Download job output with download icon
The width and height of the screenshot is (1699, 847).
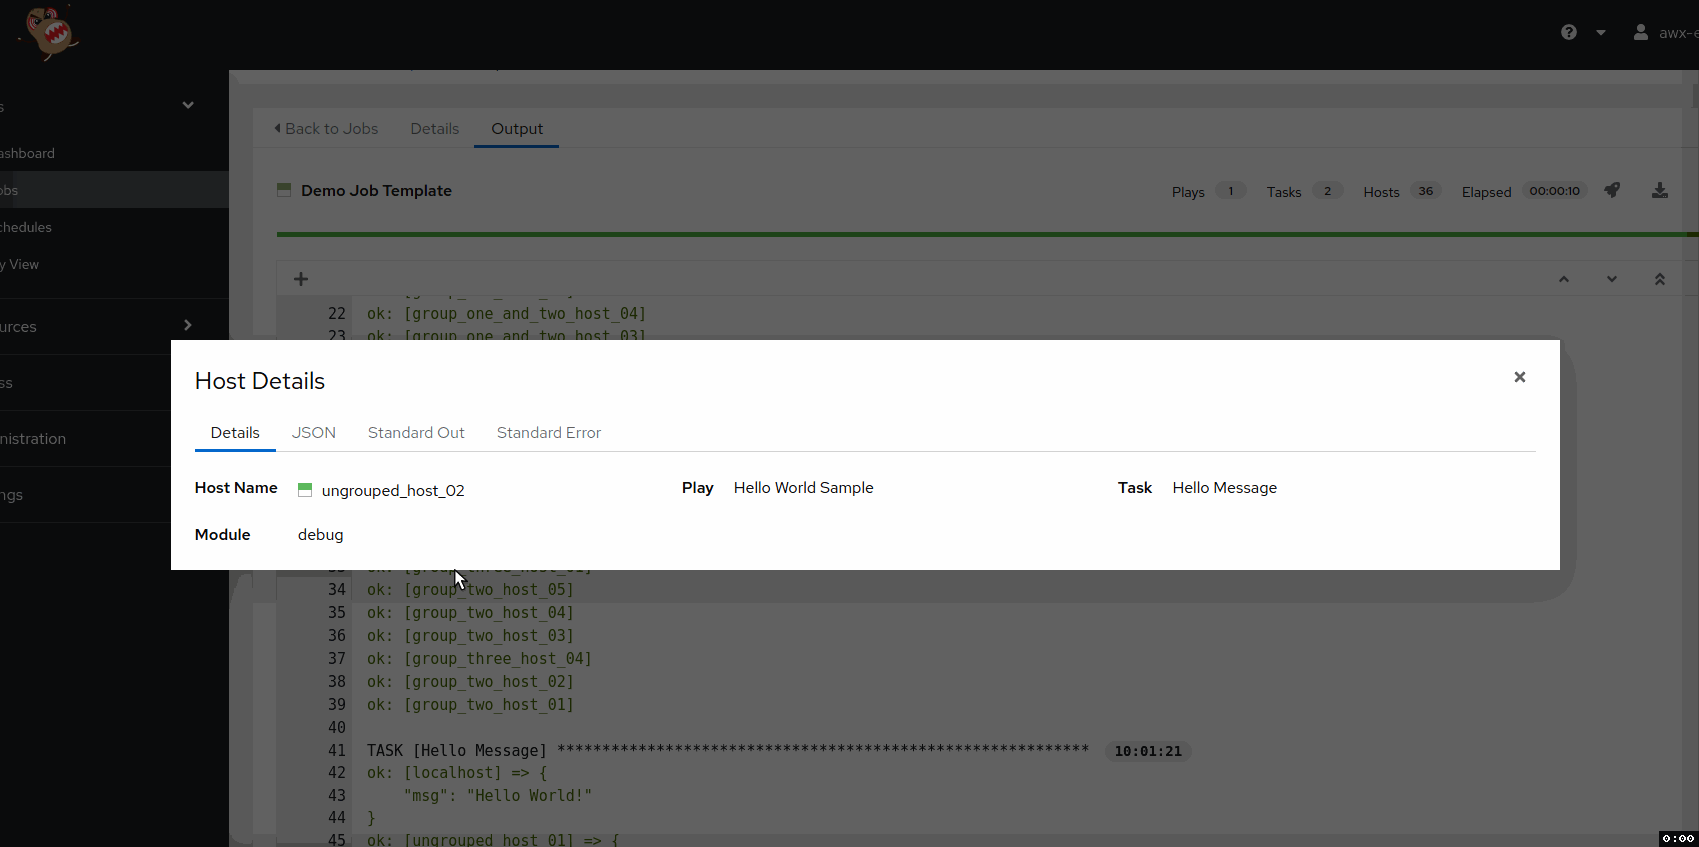pos(1660,190)
